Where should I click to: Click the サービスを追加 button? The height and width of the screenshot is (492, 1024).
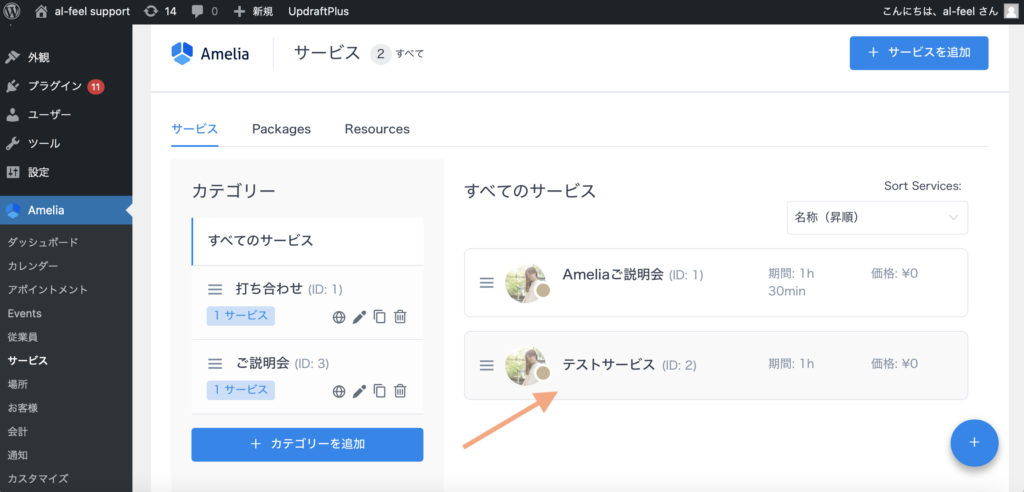pos(918,53)
